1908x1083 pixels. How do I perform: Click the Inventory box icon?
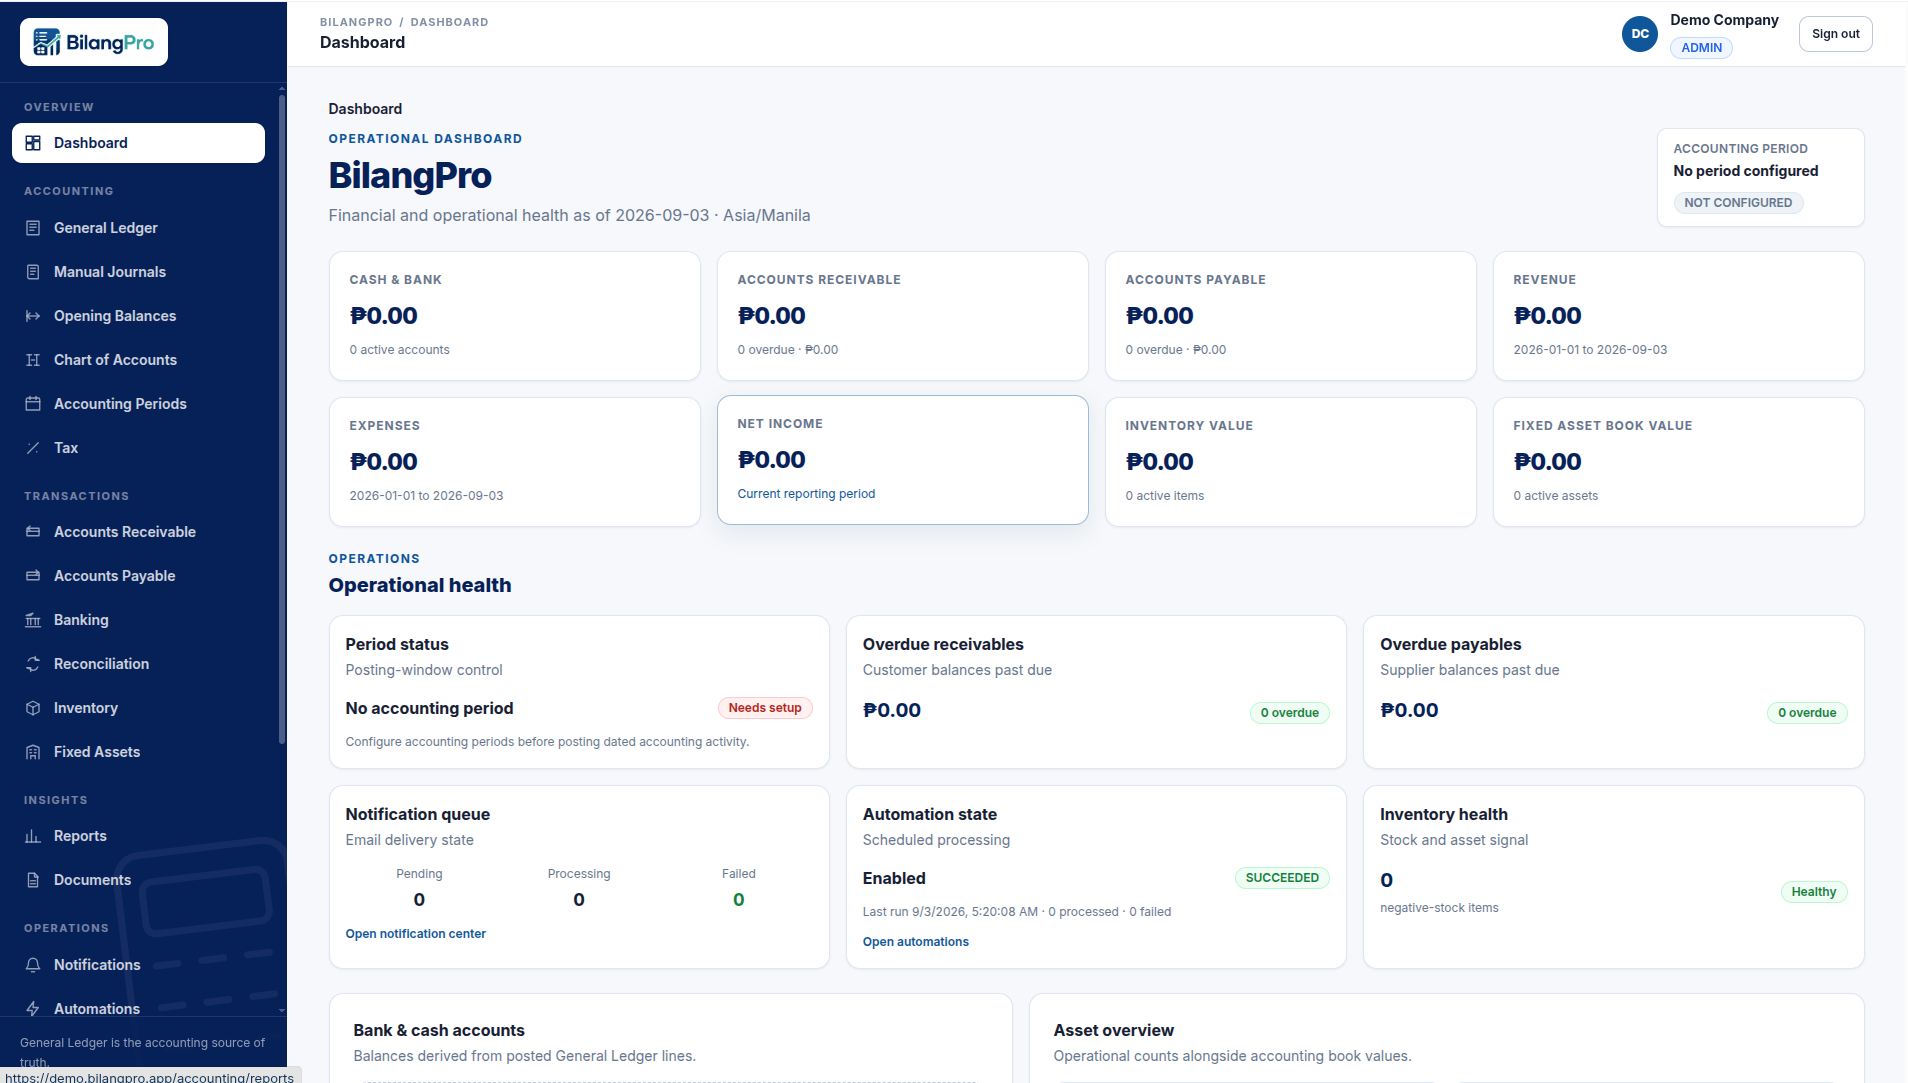click(x=33, y=708)
